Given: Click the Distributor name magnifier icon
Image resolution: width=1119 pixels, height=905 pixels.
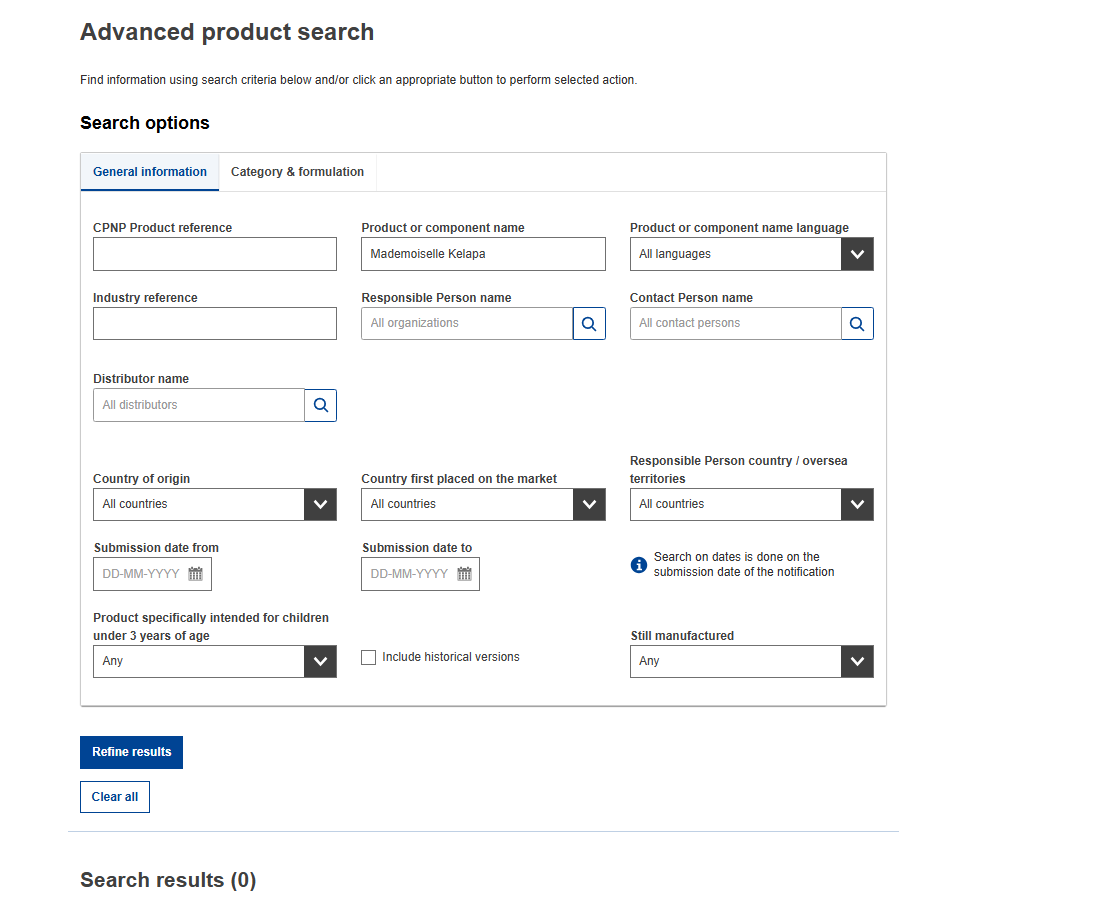Looking at the screenshot, I should pyautogui.click(x=321, y=405).
